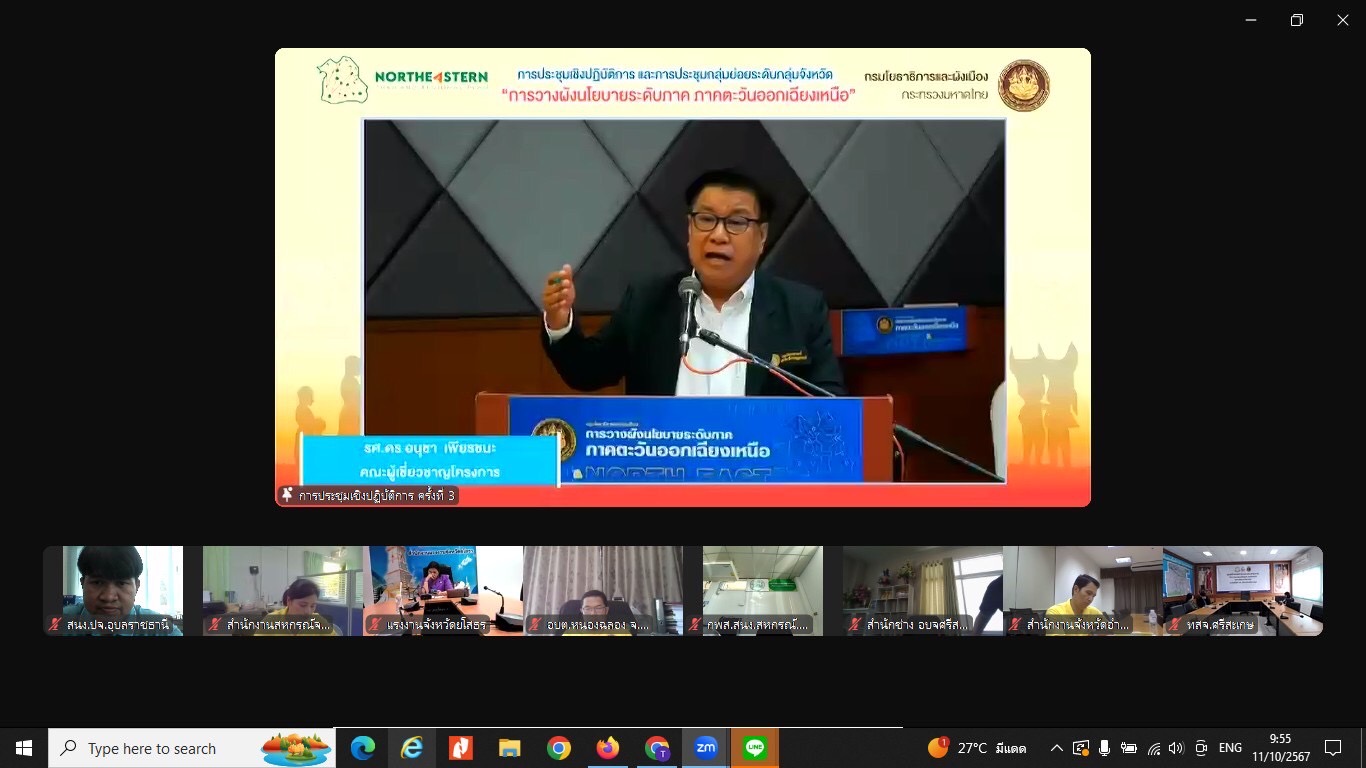Click muted mic icon on แรงงานจังหวัดยโสธร tile
Viewport: 1366px width, 768px height.
[x=376, y=625]
